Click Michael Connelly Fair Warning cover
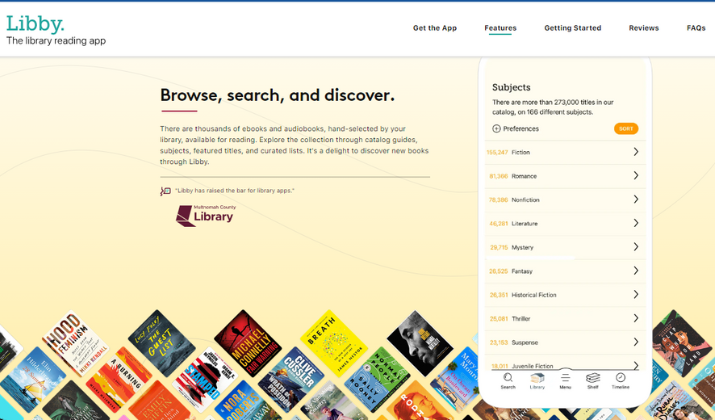The image size is (715, 420). [x=248, y=343]
